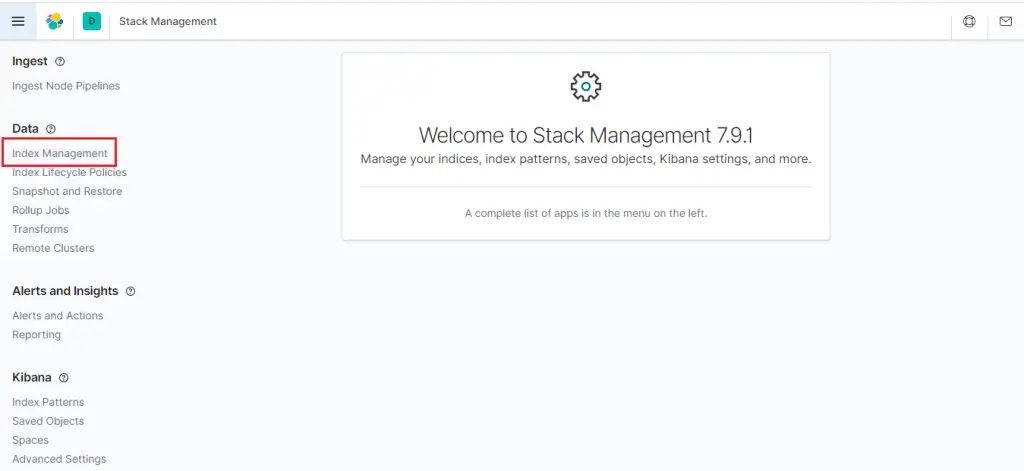The height and width of the screenshot is (471, 1024).
Task: Click the Ingest section heading
Action: pyautogui.click(x=30, y=61)
